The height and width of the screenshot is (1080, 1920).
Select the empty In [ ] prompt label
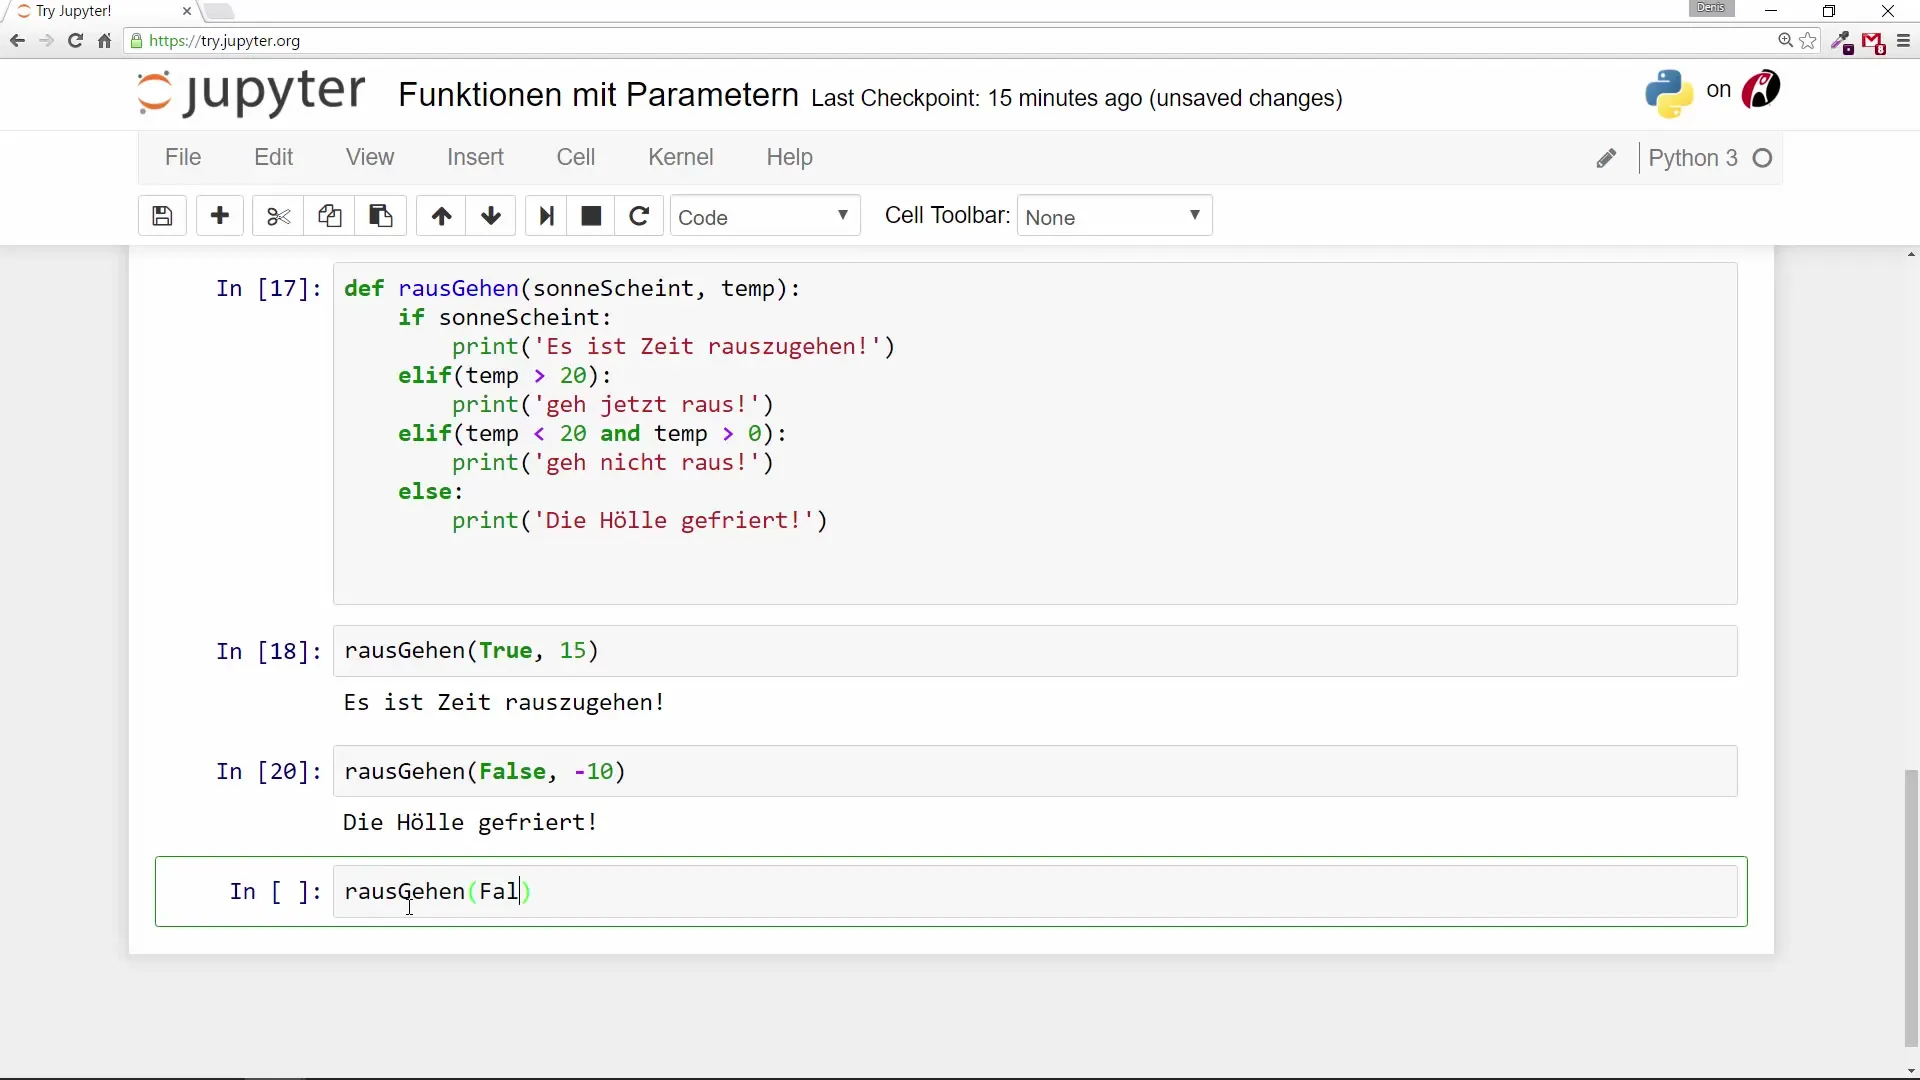pos(275,892)
